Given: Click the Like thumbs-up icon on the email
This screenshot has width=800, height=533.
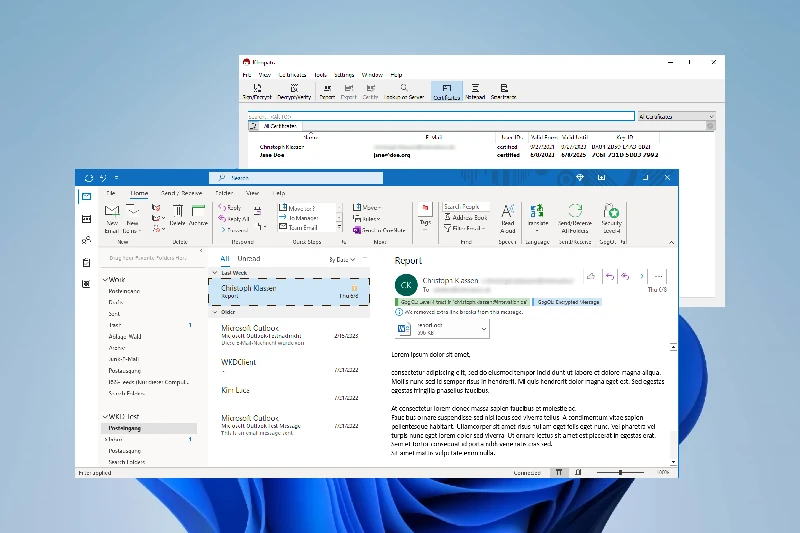Looking at the screenshot, I should click(591, 276).
